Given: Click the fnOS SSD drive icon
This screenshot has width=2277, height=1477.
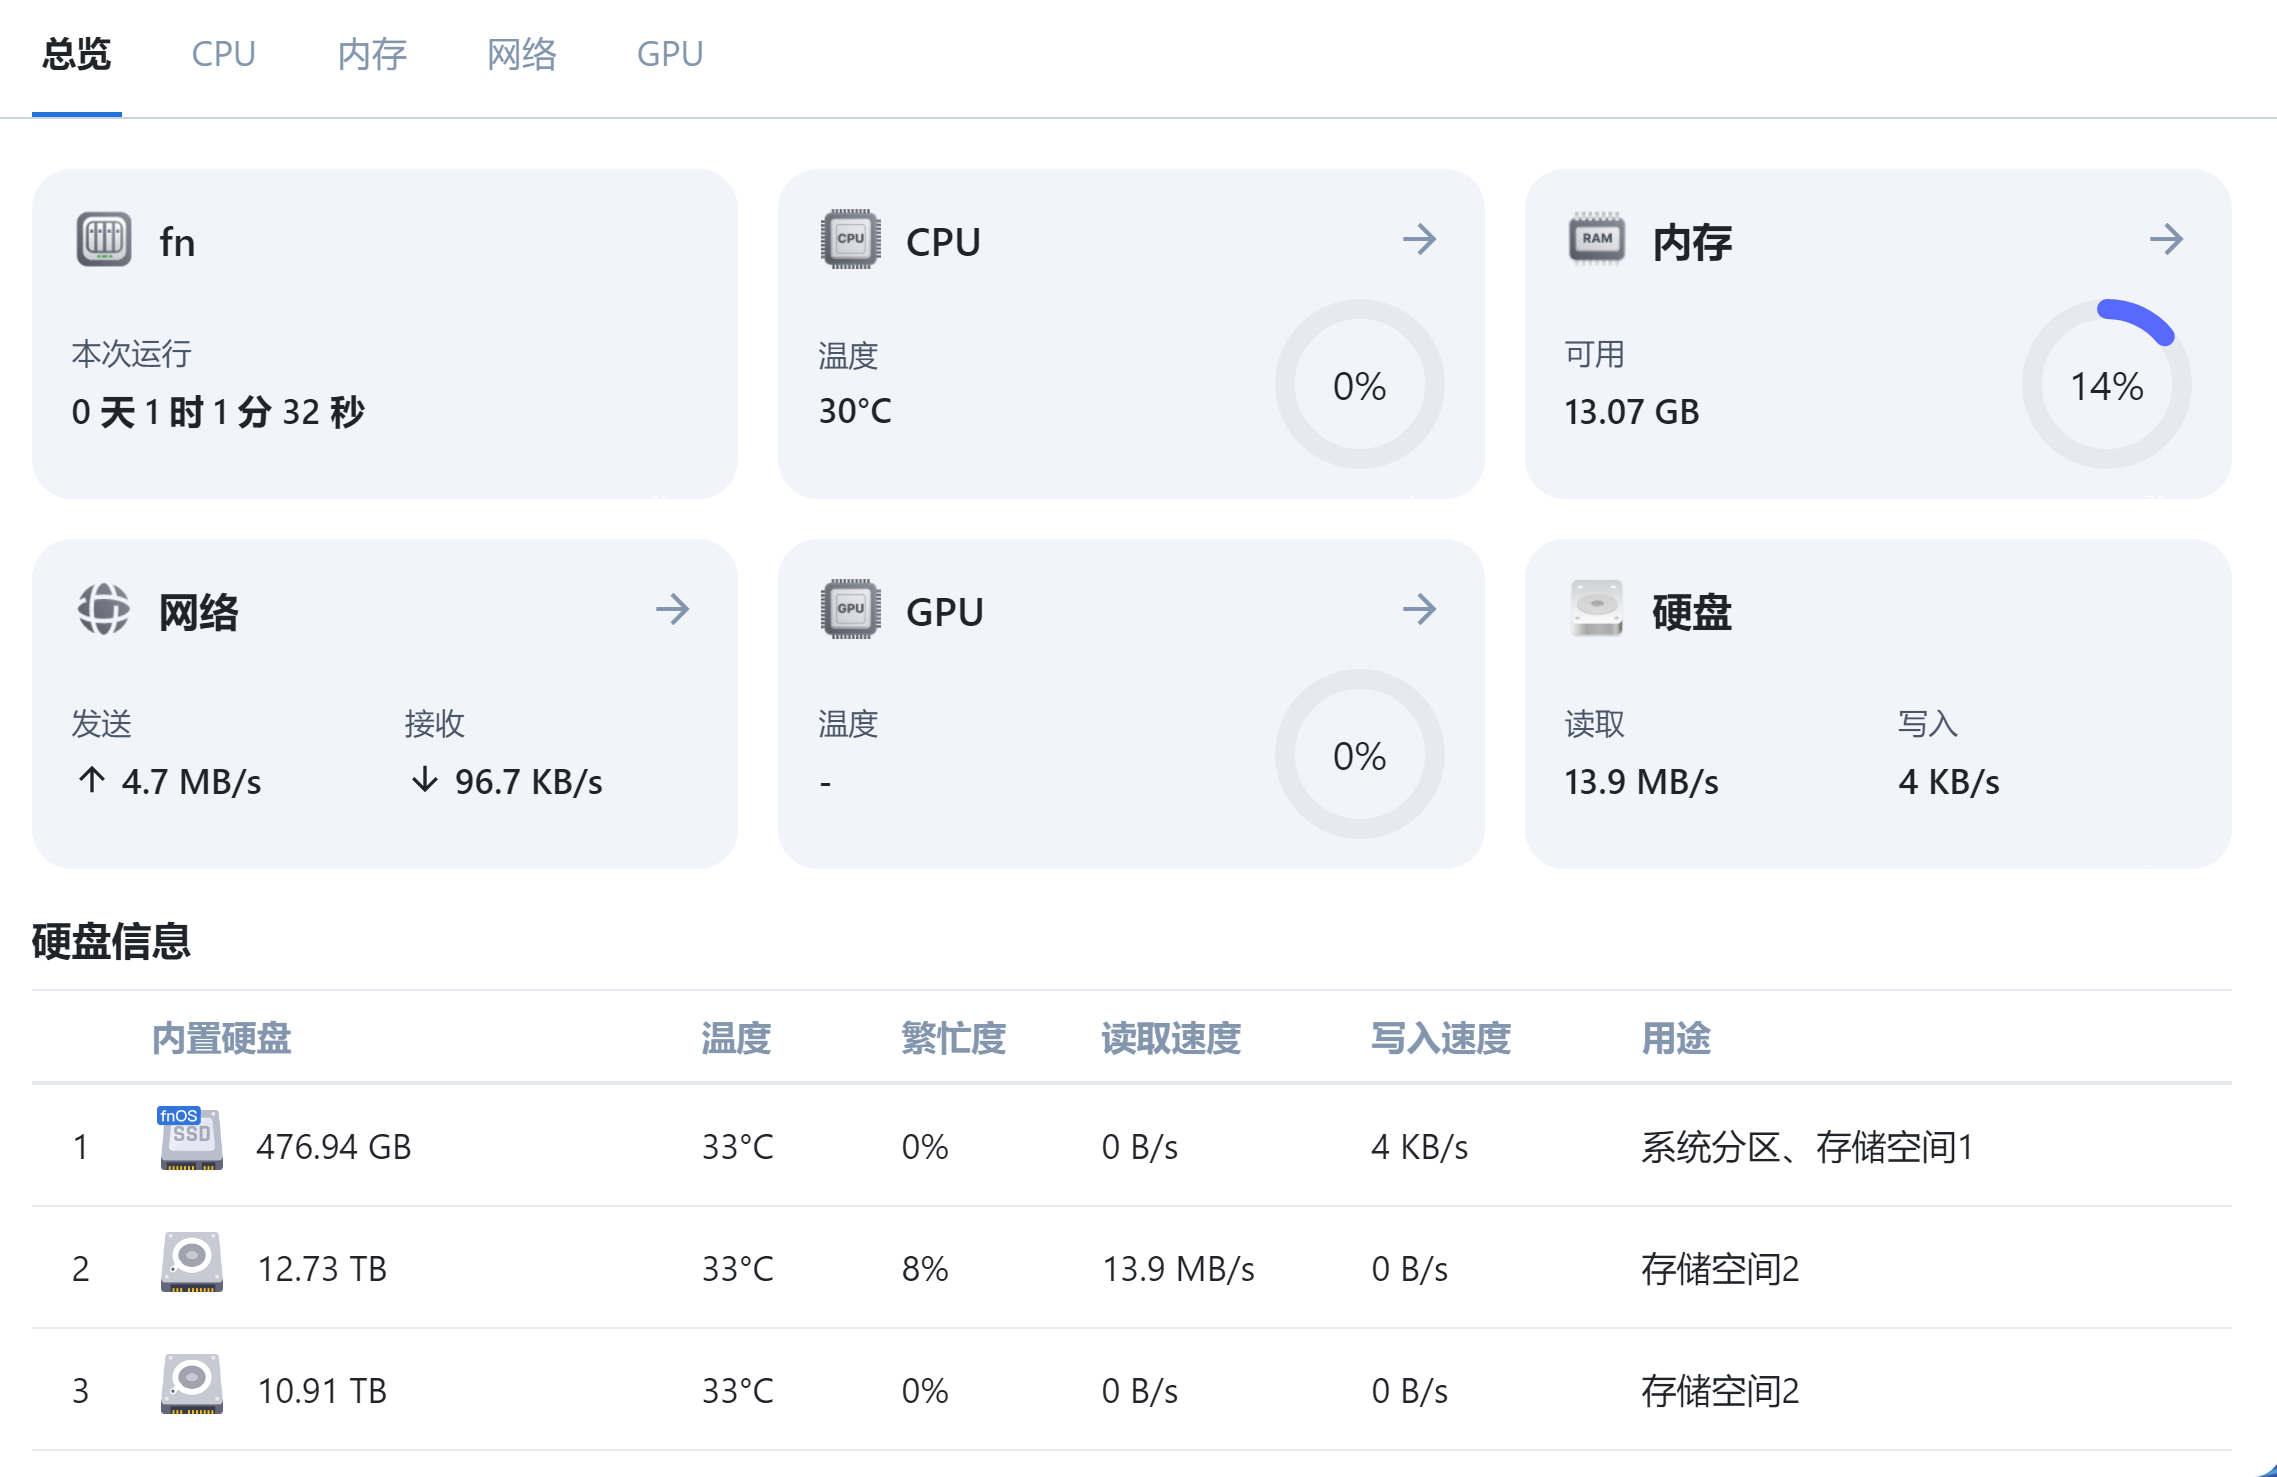Looking at the screenshot, I should coord(190,1139).
